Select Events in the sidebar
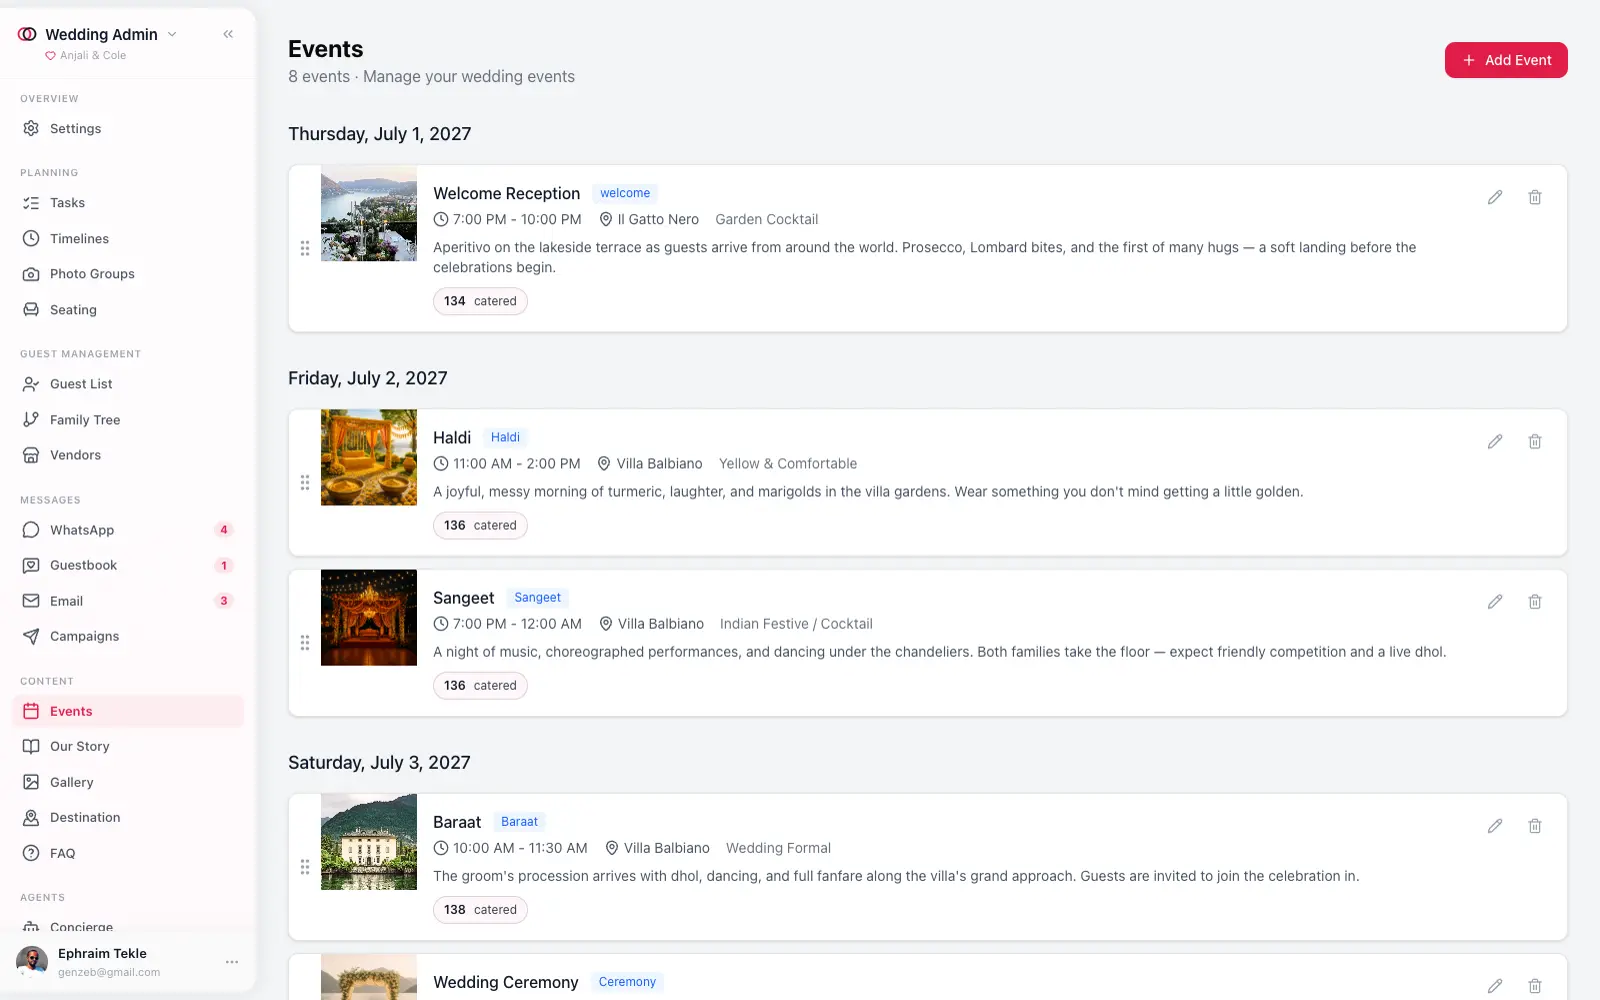1600x1000 pixels. pos(128,711)
